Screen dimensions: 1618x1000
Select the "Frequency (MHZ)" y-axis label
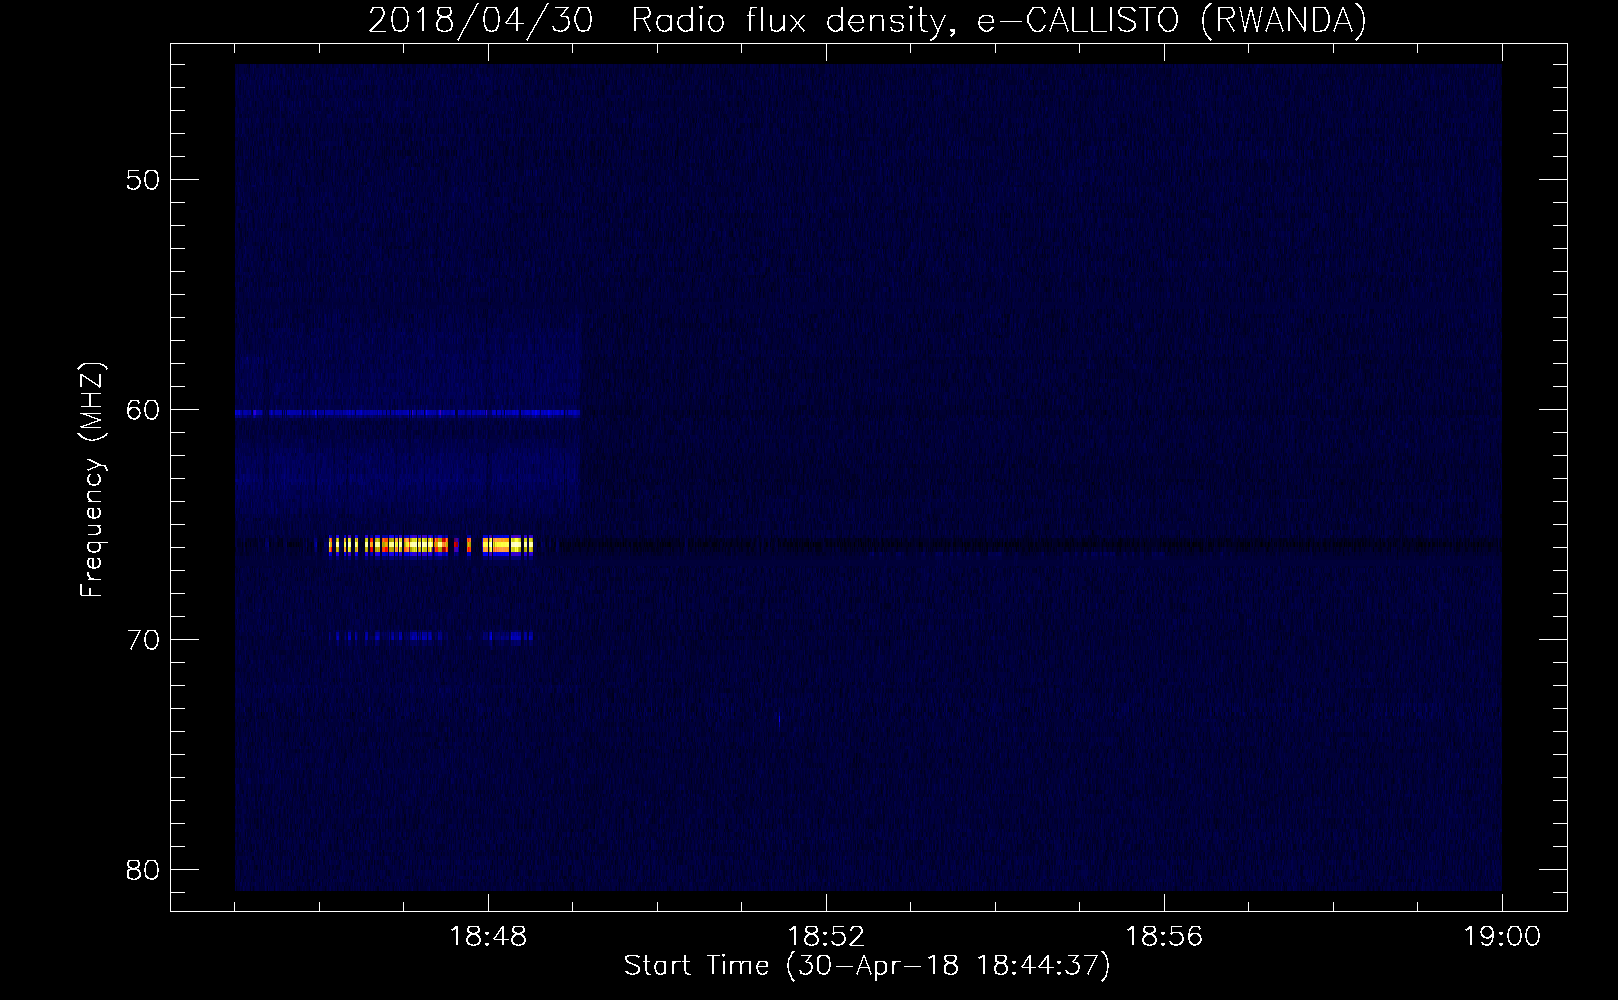tap(92, 480)
